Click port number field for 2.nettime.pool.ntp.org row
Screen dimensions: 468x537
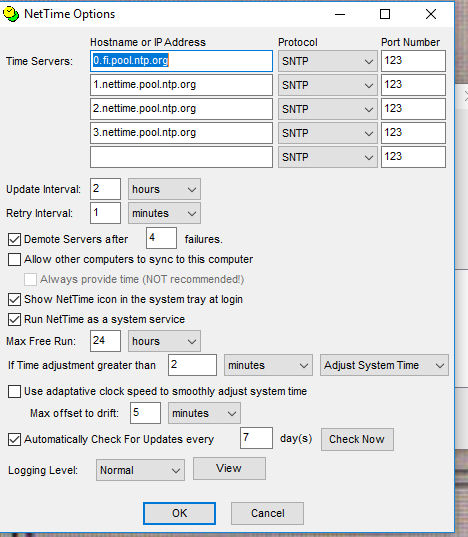[413, 109]
